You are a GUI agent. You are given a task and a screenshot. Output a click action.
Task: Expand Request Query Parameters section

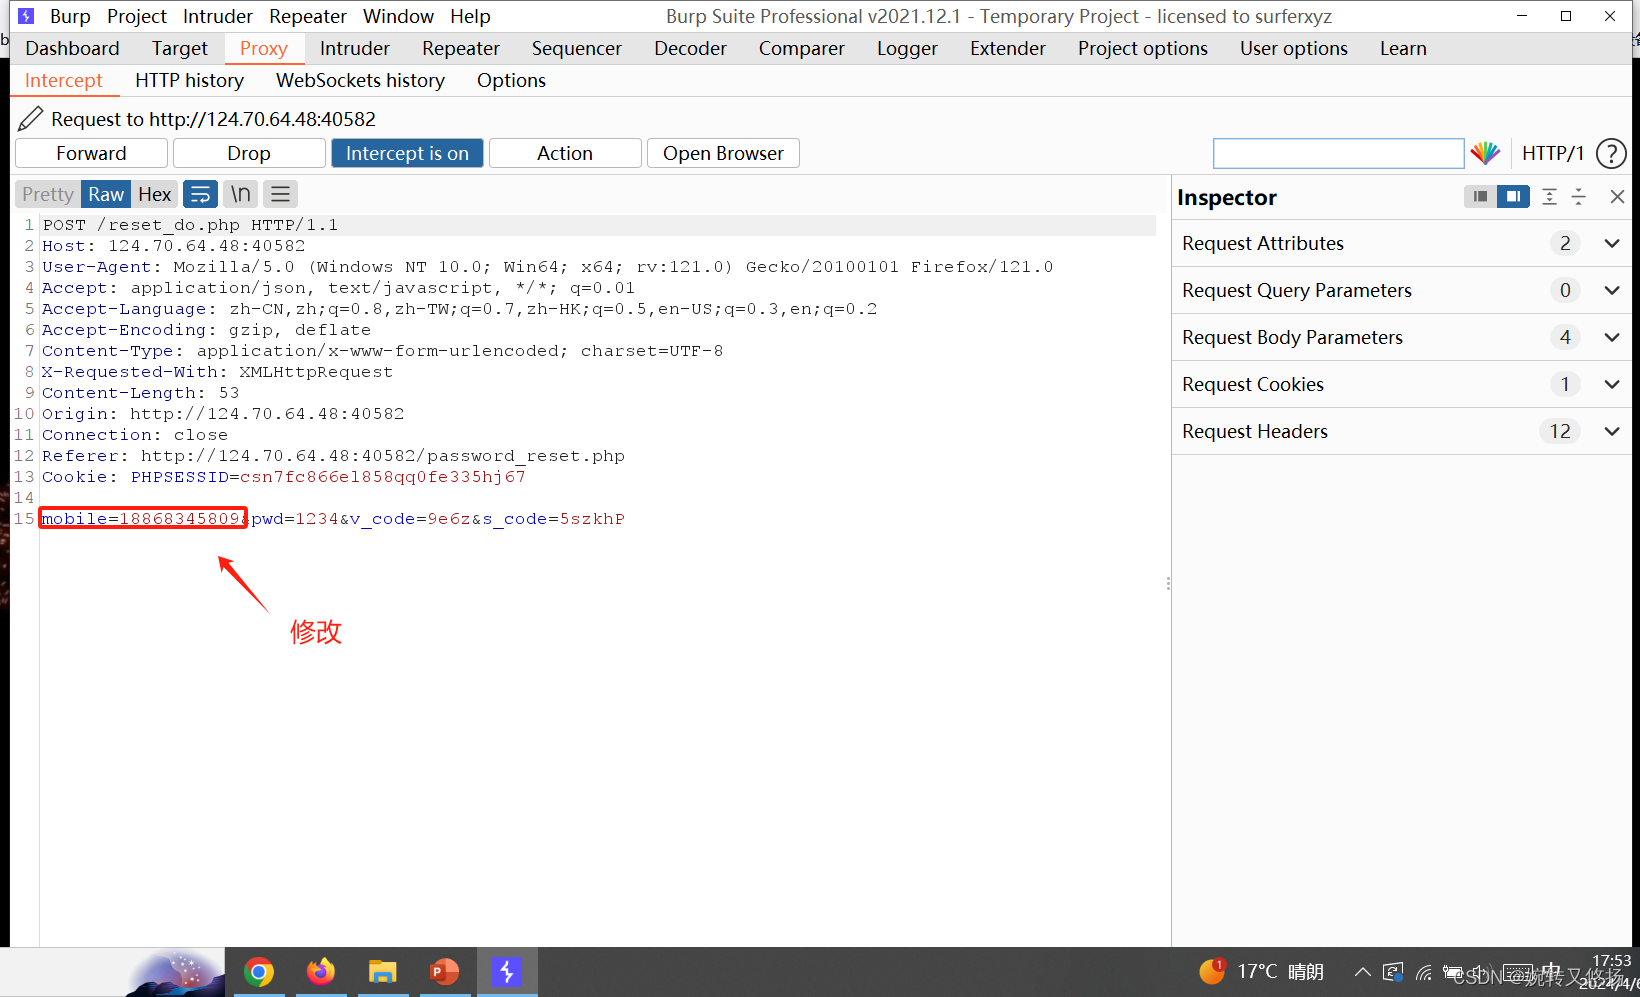point(1401,290)
